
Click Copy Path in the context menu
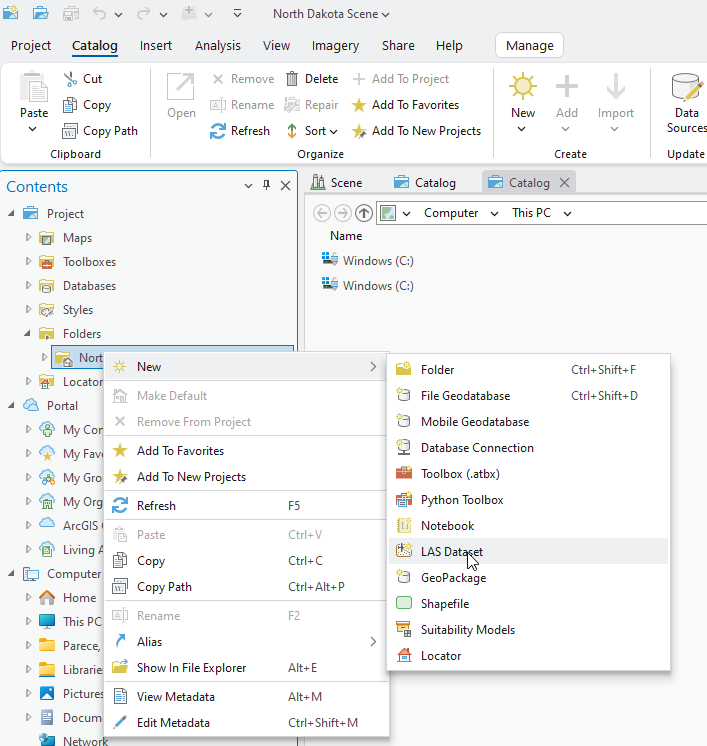pos(245,587)
